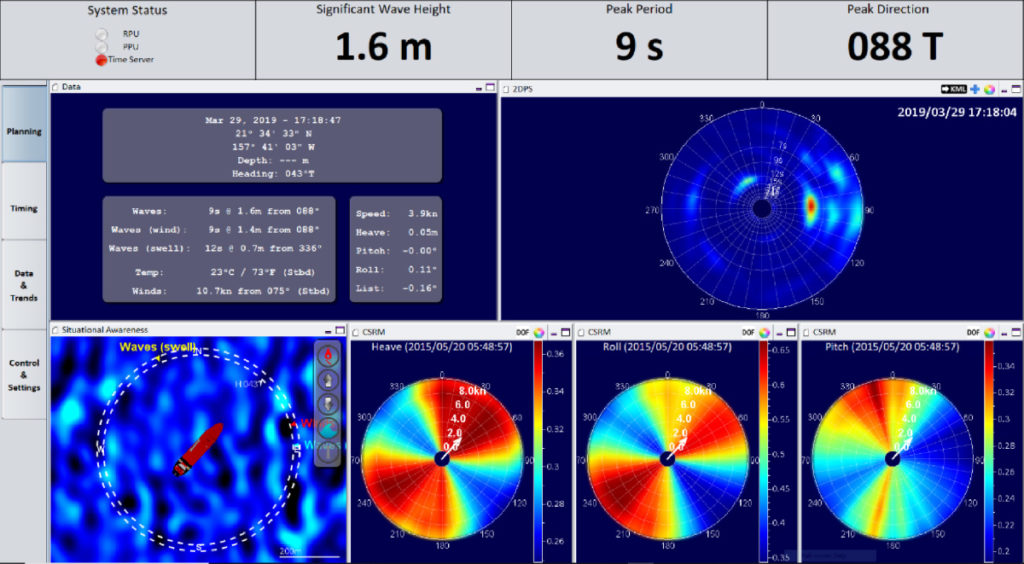The image size is (1024, 564).
Task: Click DOF button in the Pitch CSRM panel
Action: tap(972, 331)
